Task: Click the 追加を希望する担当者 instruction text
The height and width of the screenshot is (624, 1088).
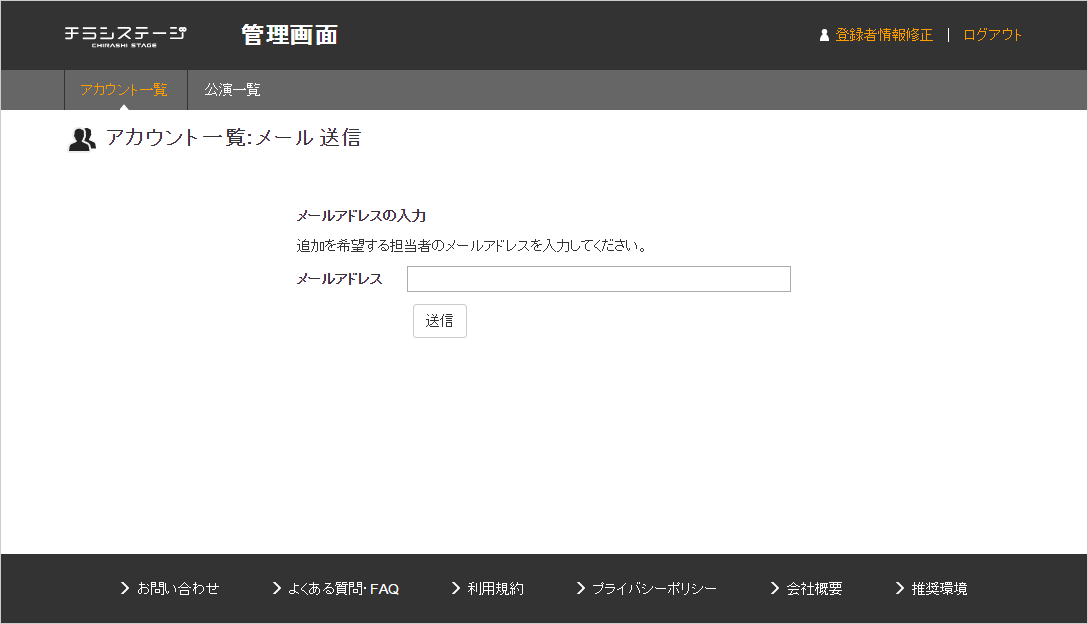Action: (472, 245)
